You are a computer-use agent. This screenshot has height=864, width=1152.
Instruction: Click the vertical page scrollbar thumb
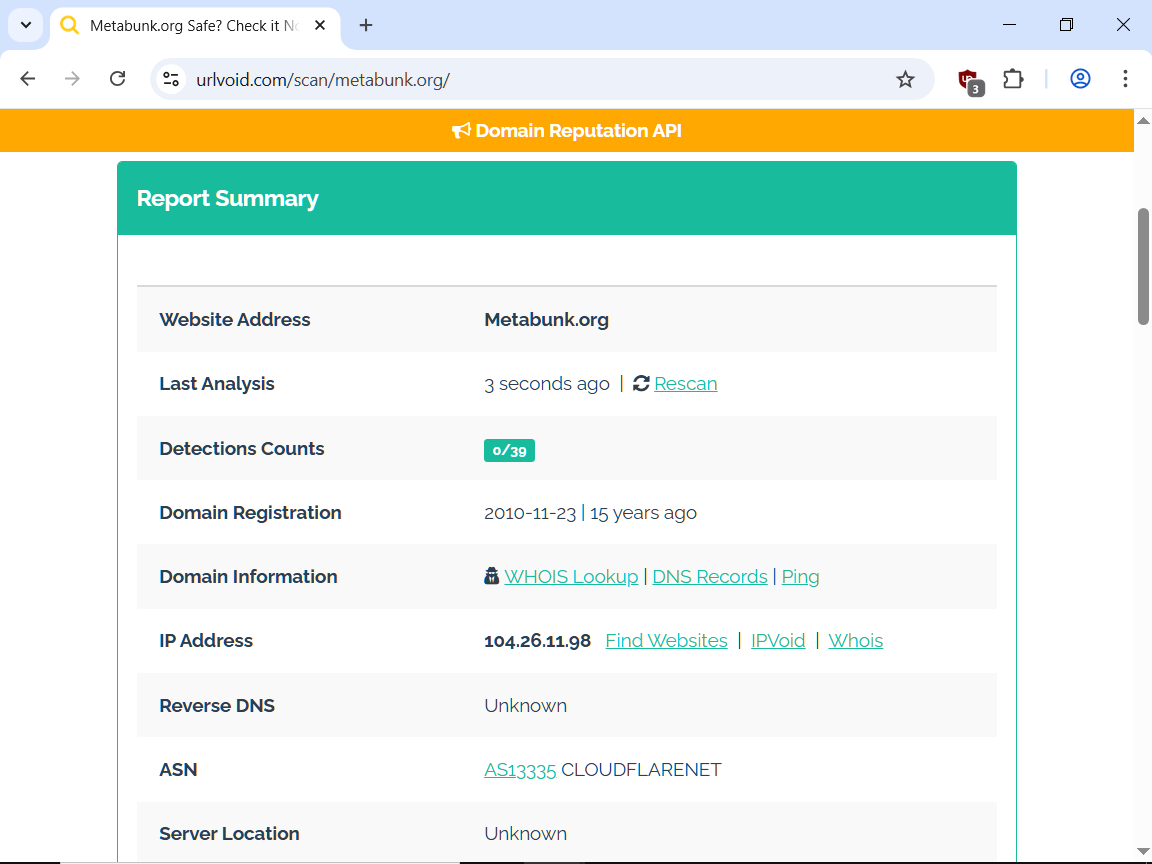coord(1143,266)
